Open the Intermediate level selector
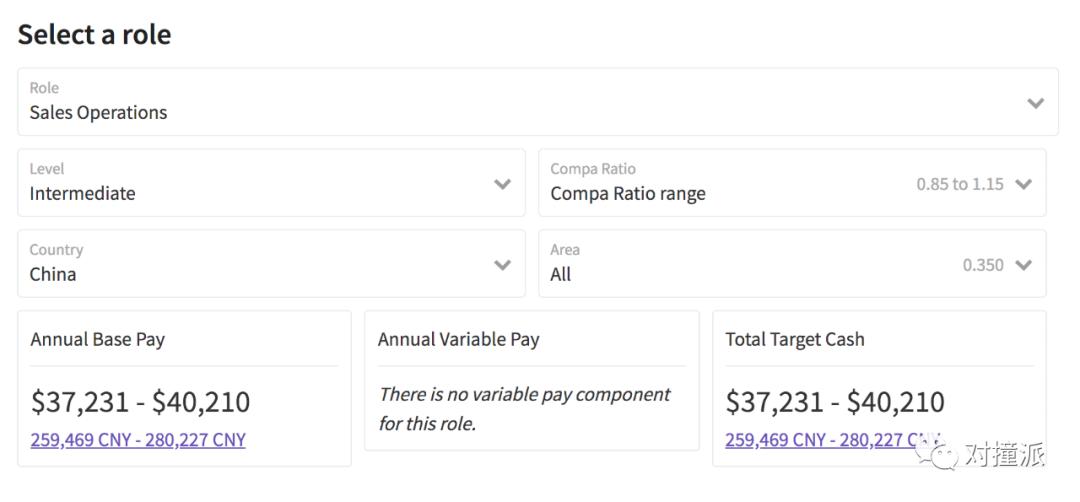 tap(83, 193)
